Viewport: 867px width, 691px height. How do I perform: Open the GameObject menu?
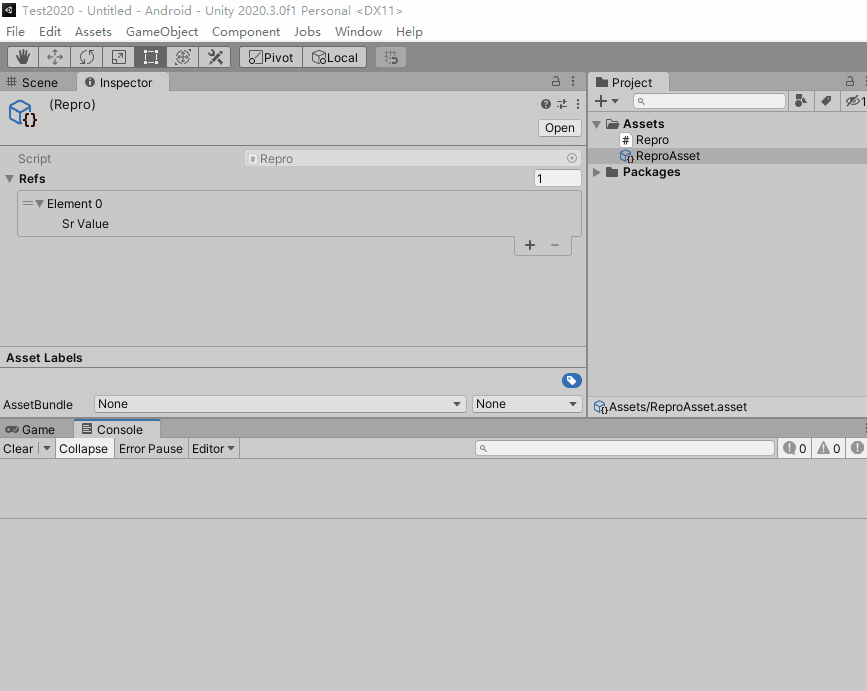point(161,32)
